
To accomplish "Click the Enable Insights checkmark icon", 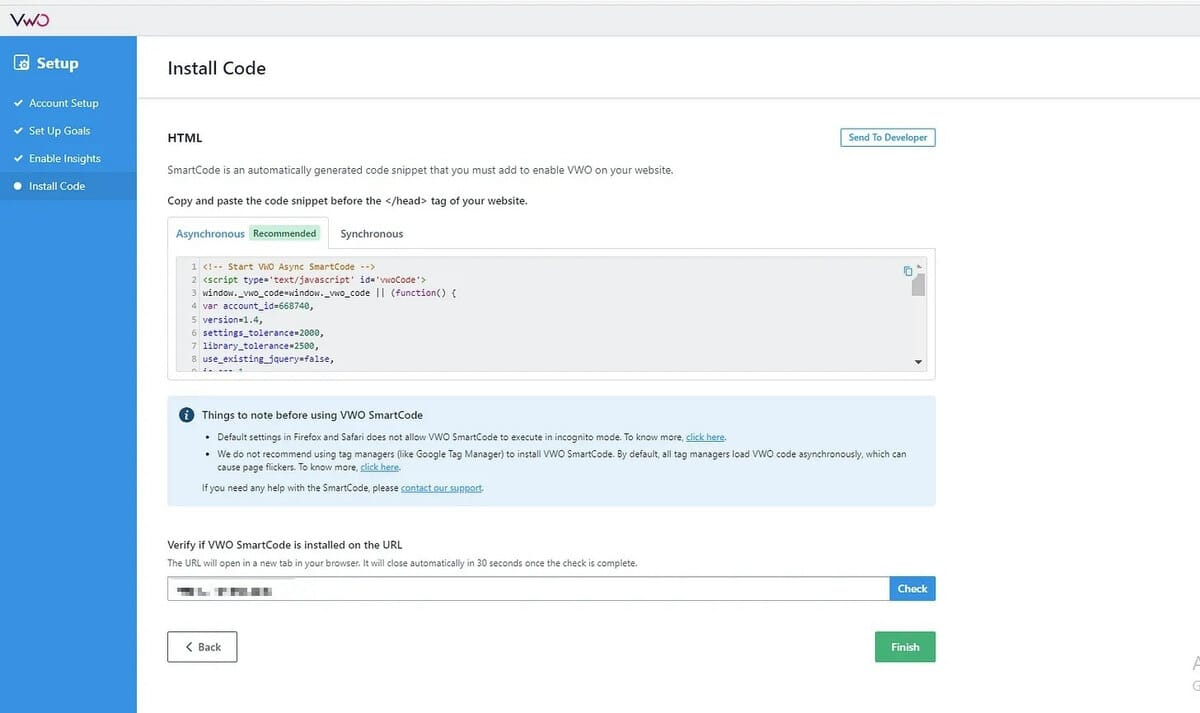I will 18,158.
